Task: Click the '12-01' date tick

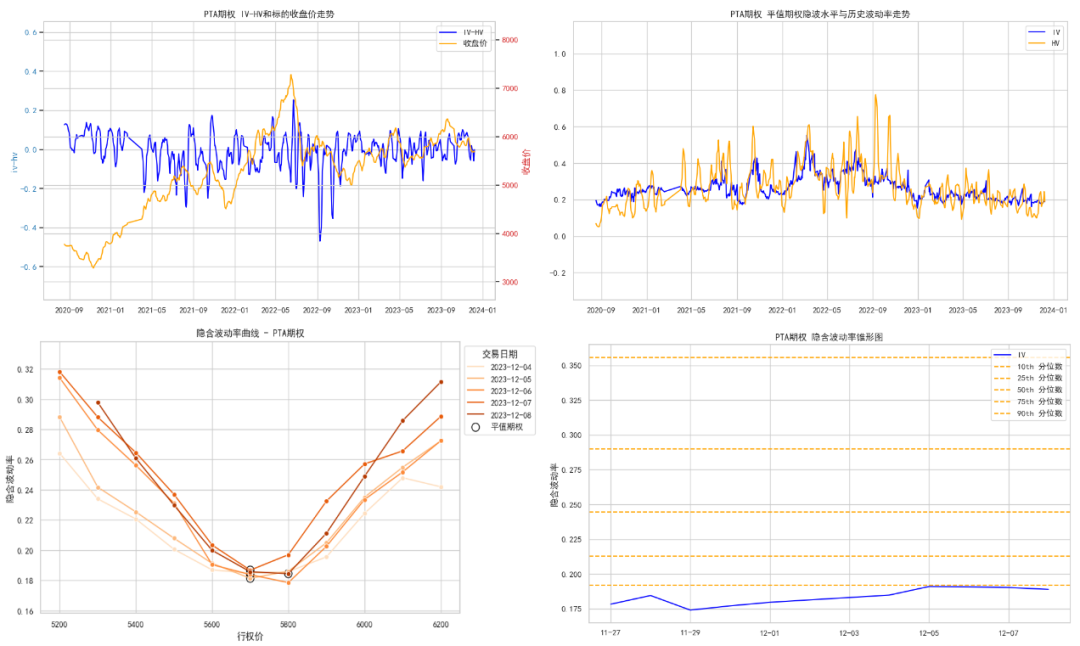Action: coord(769,633)
